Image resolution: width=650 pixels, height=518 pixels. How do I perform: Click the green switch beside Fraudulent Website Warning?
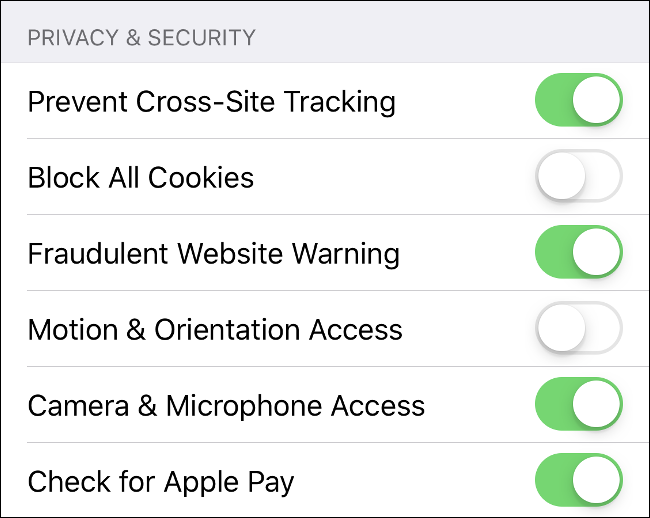pyautogui.click(x=579, y=253)
